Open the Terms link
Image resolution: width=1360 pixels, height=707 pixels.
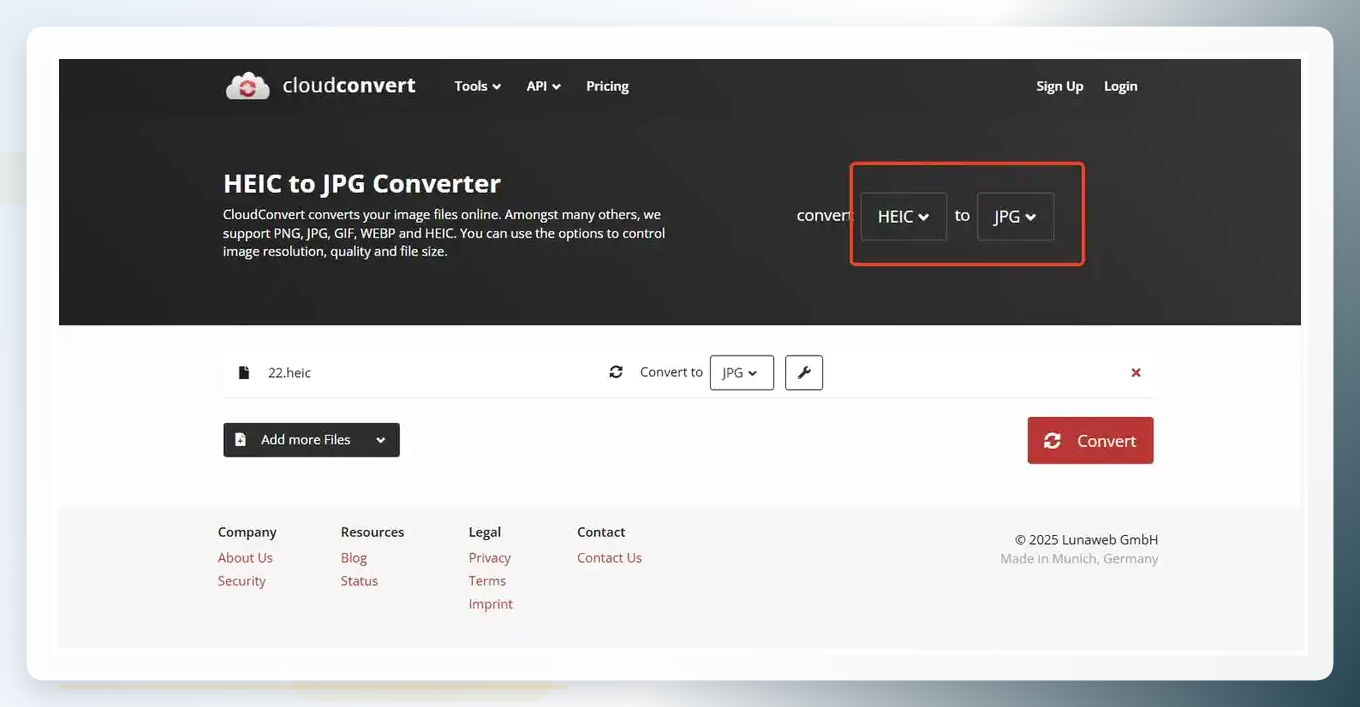click(487, 581)
